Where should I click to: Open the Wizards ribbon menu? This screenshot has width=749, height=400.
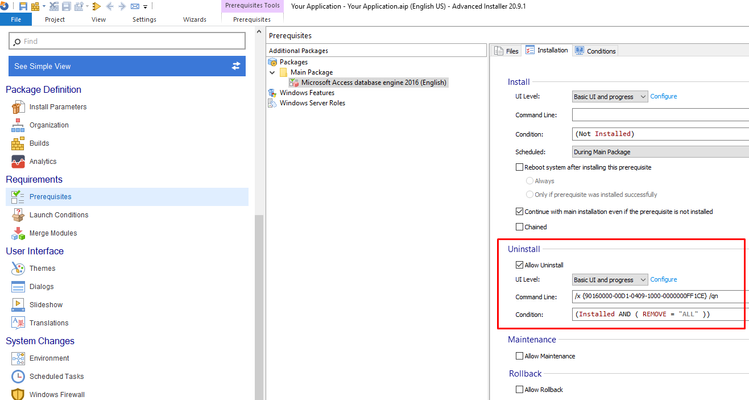coord(194,20)
